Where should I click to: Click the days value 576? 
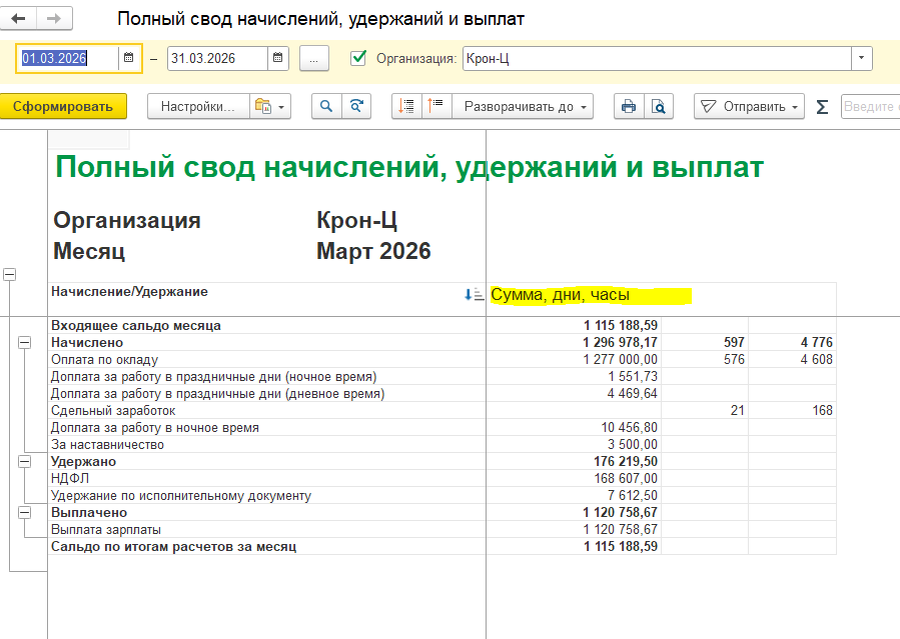click(x=734, y=359)
